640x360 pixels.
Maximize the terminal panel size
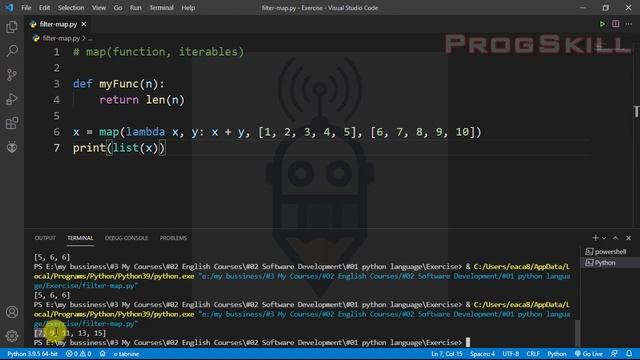point(616,238)
